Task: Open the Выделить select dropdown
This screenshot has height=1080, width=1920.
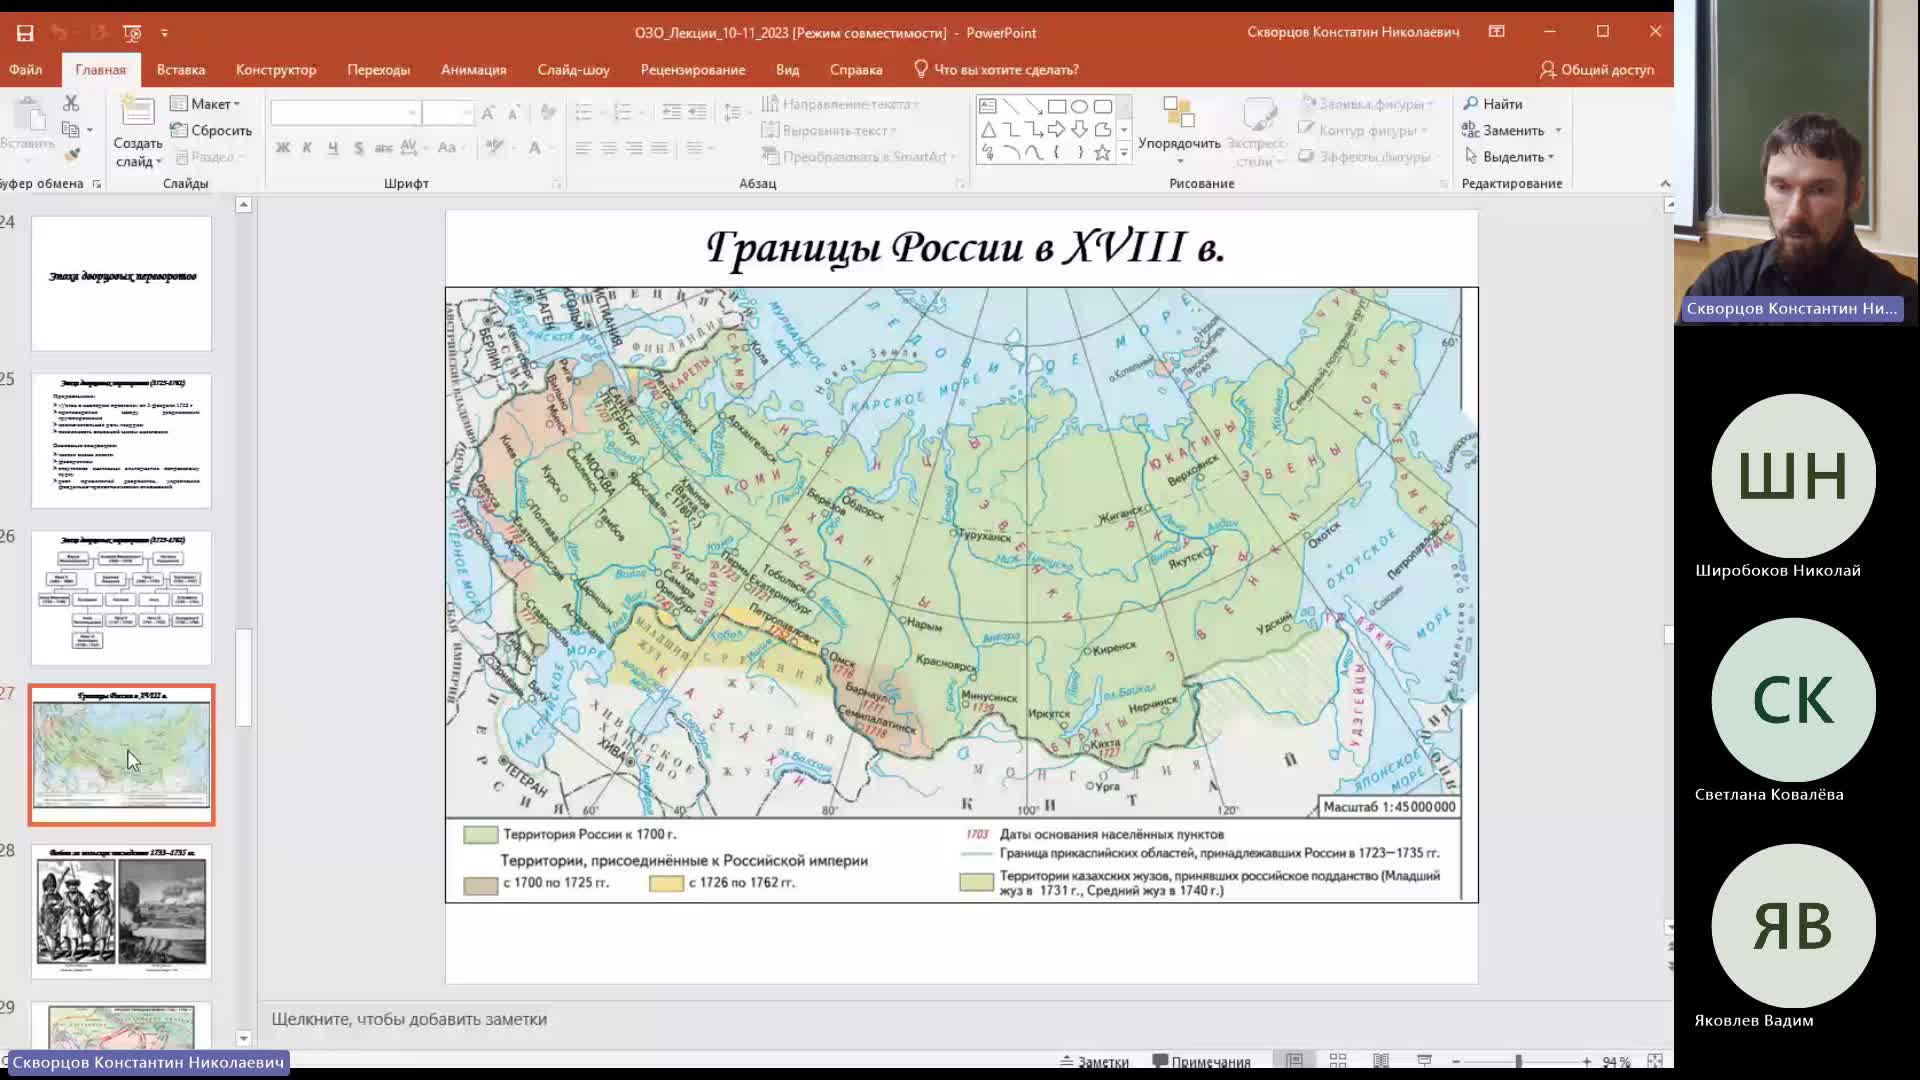Action: click(x=1509, y=157)
